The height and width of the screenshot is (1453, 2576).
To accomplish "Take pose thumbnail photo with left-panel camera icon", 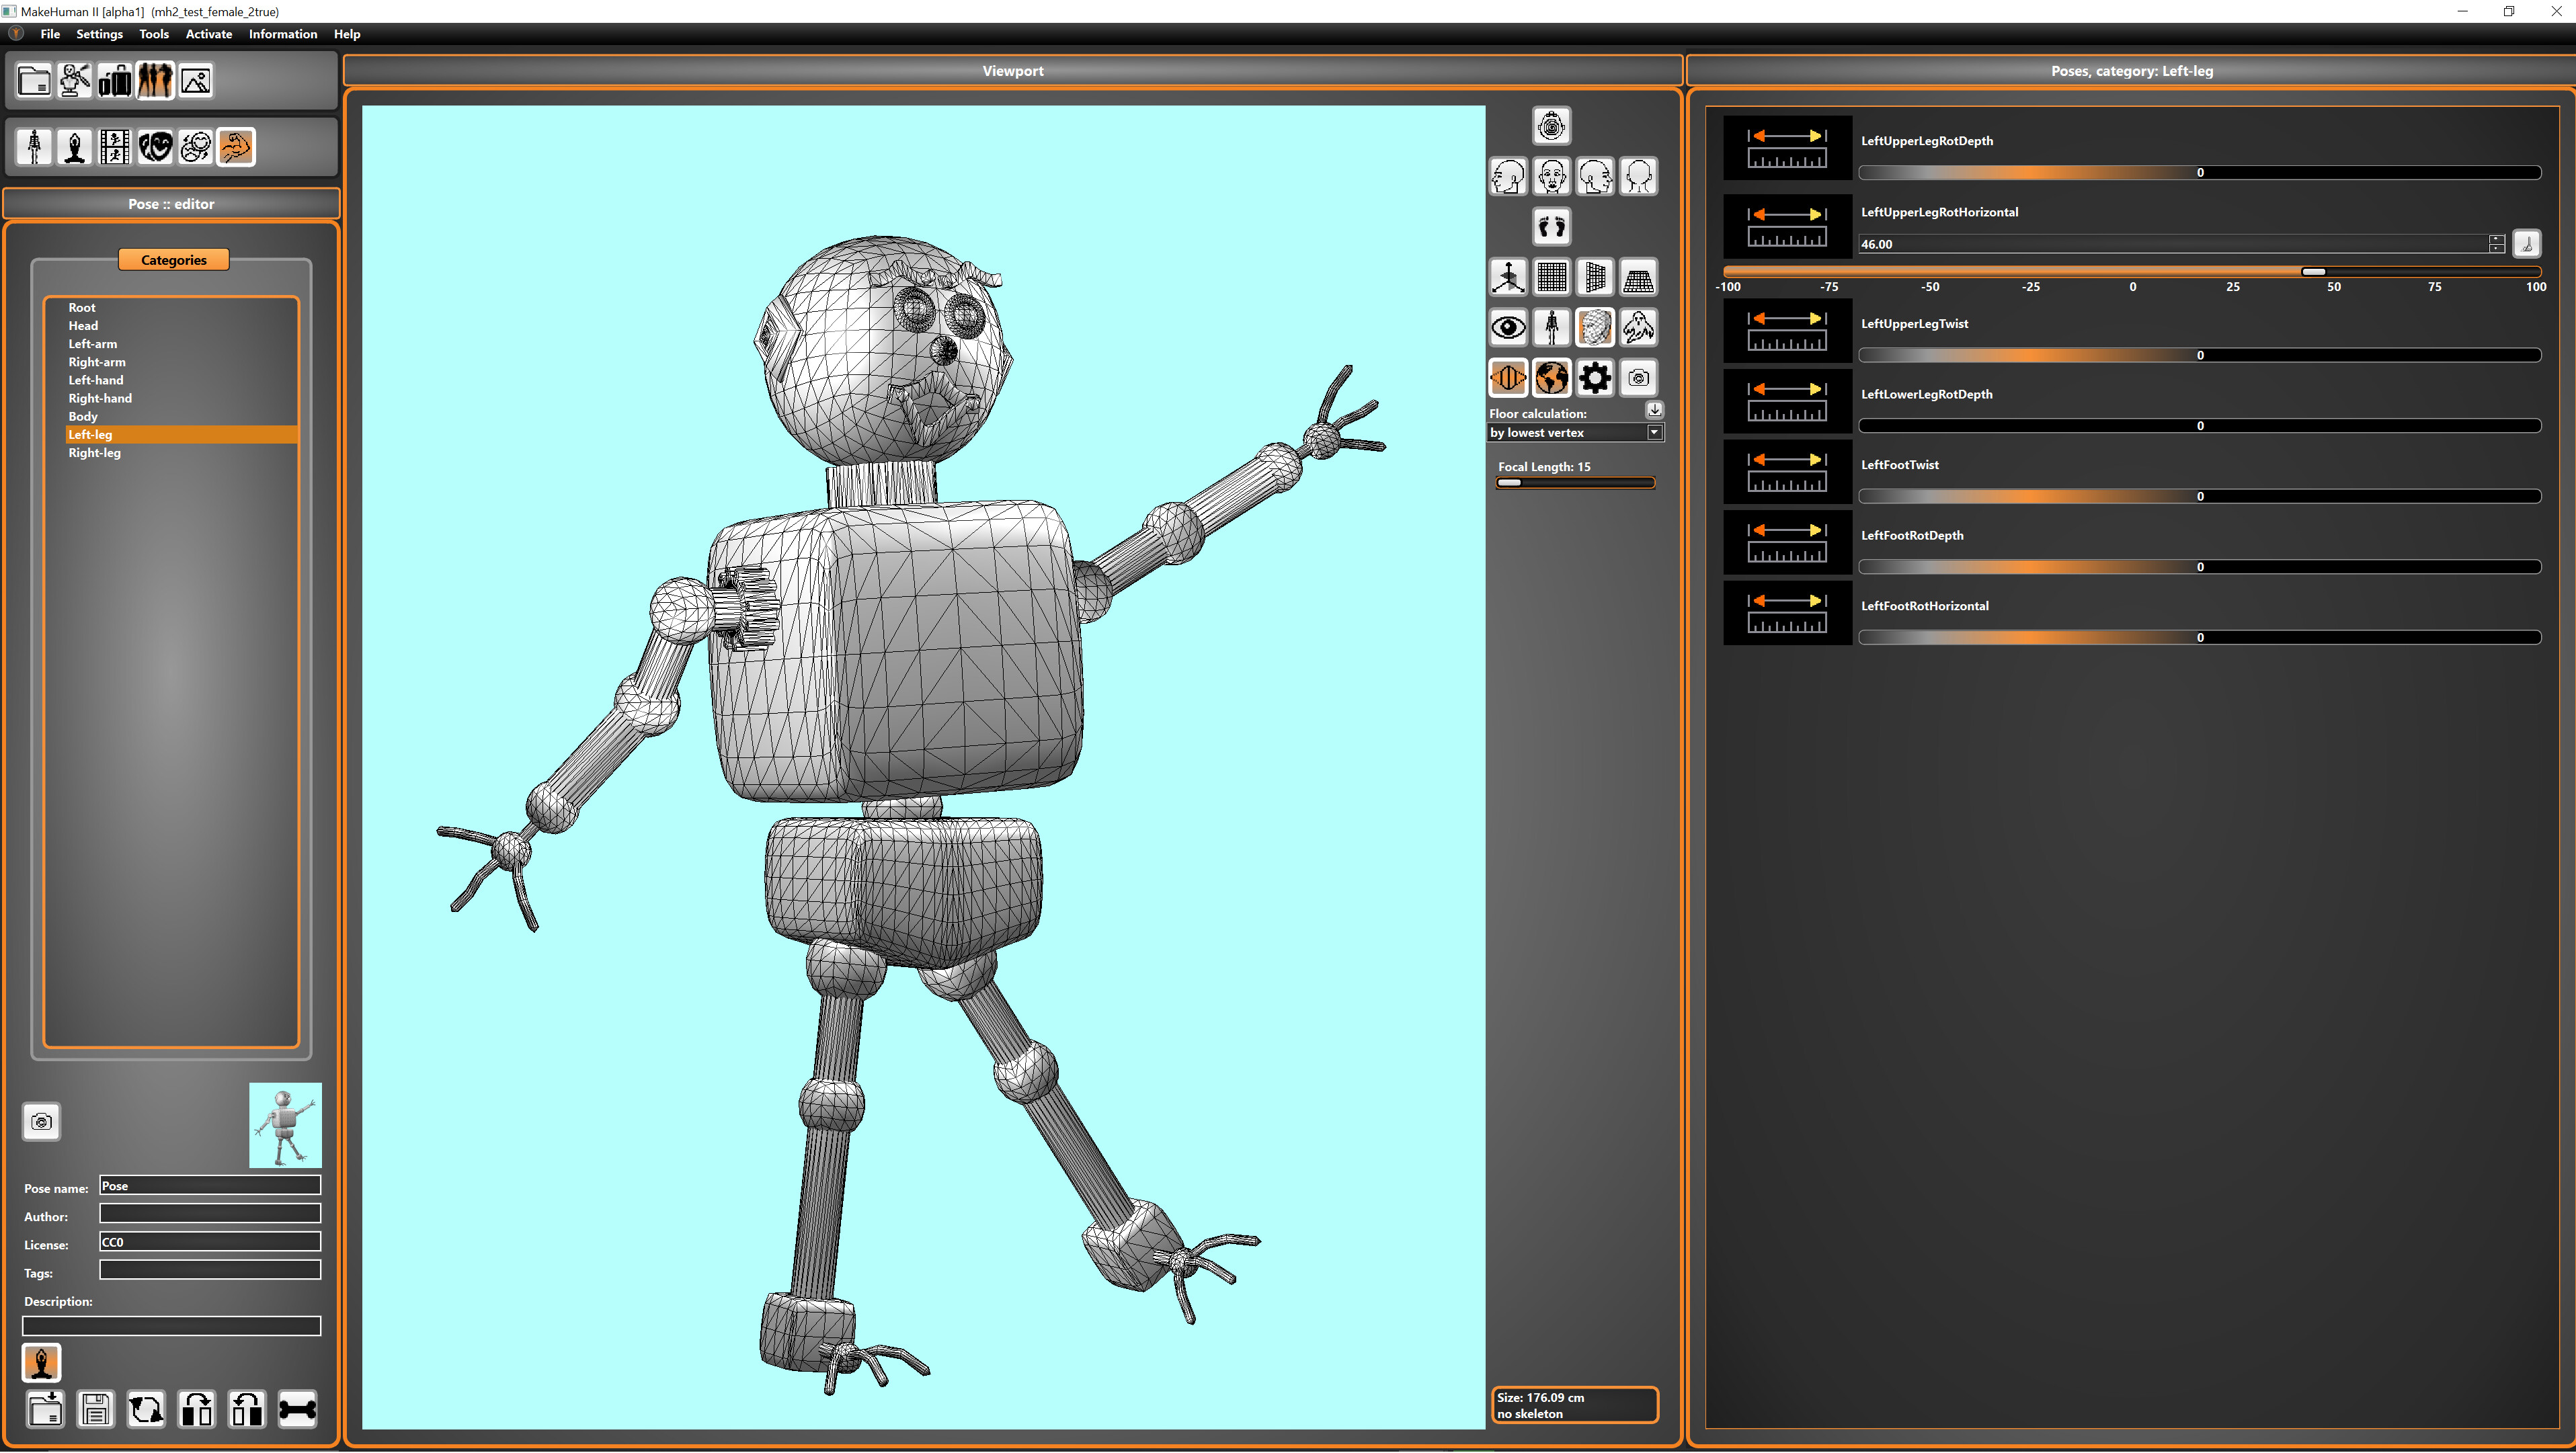I will coord(41,1122).
